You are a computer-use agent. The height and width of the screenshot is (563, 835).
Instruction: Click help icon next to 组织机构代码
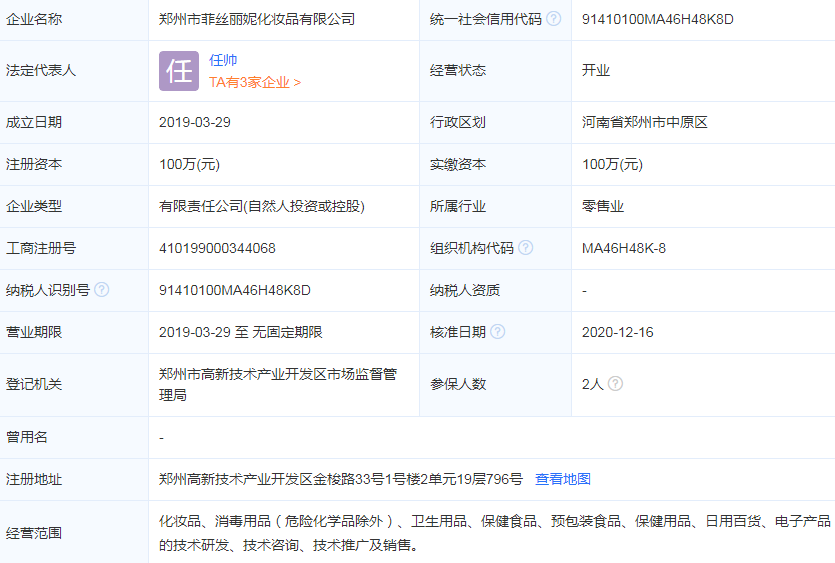[x=525, y=248]
